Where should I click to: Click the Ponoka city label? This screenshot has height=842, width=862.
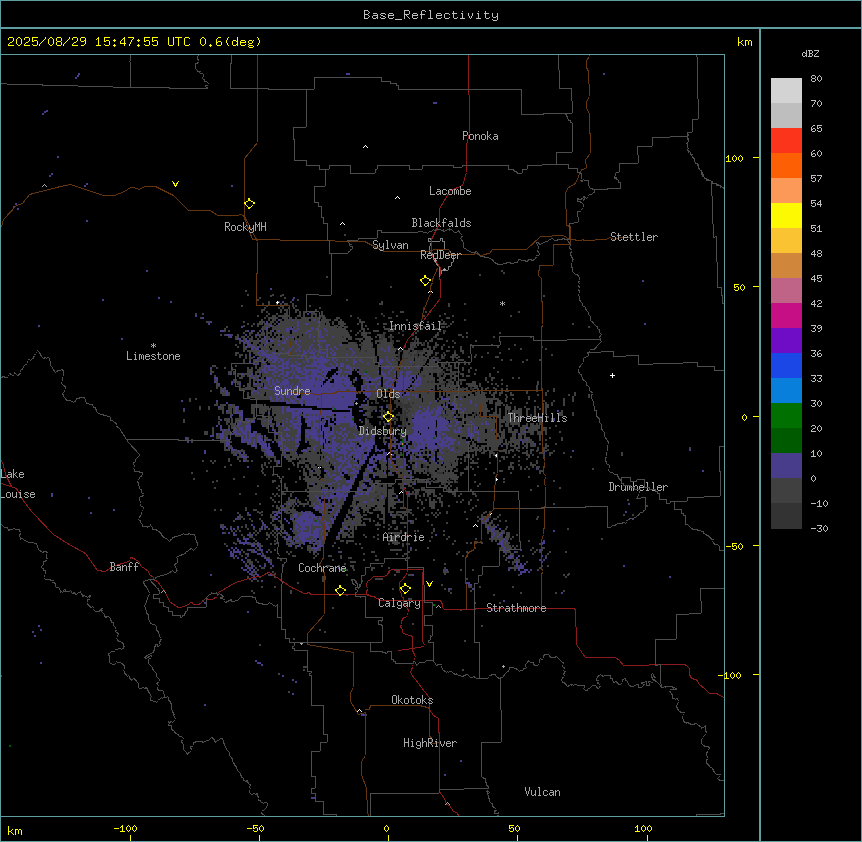[x=480, y=136]
